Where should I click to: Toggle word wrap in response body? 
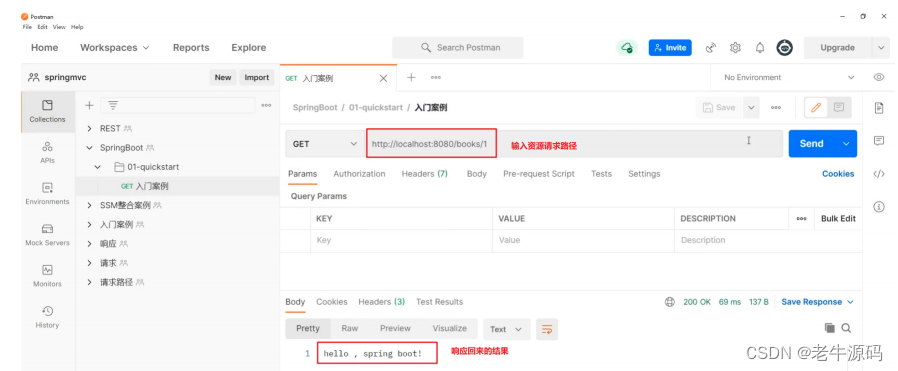point(547,329)
